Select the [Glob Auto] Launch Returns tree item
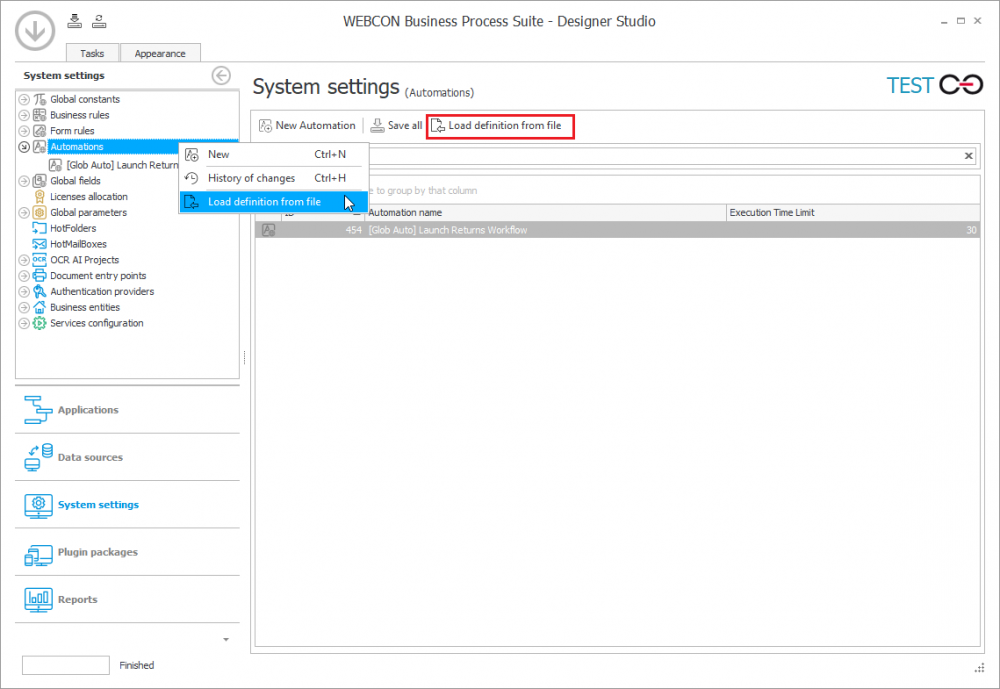This screenshot has width=1000, height=689. [x=121, y=165]
